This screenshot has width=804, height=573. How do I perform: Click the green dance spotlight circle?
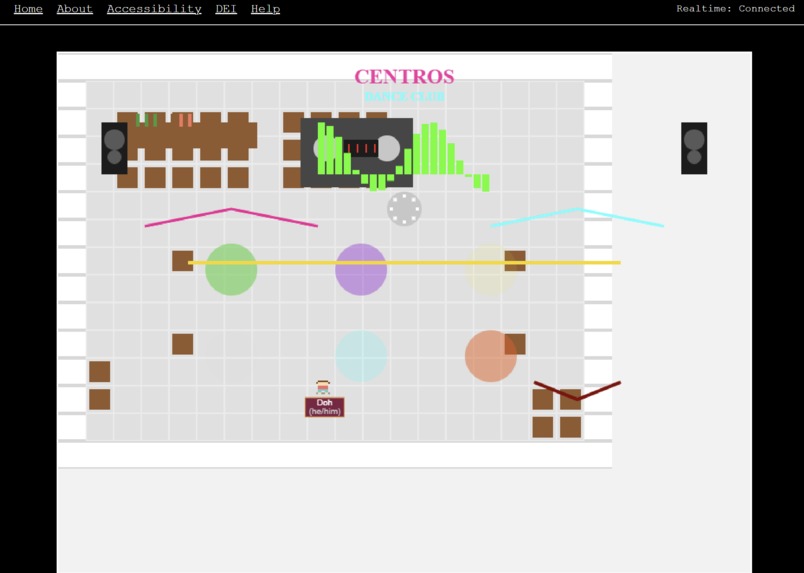(231, 269)
